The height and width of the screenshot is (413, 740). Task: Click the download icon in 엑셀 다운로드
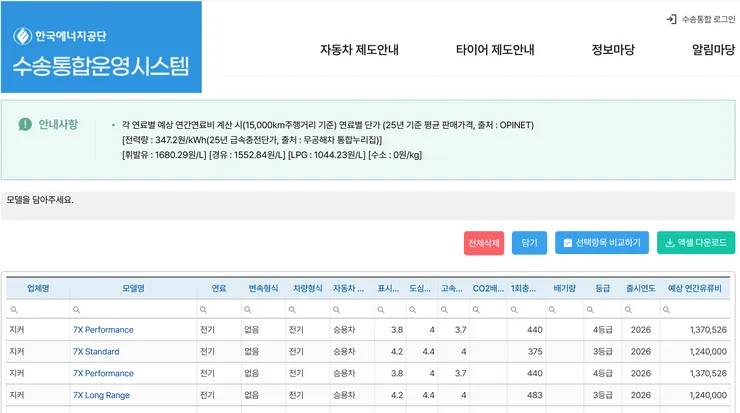coord(669,243)
